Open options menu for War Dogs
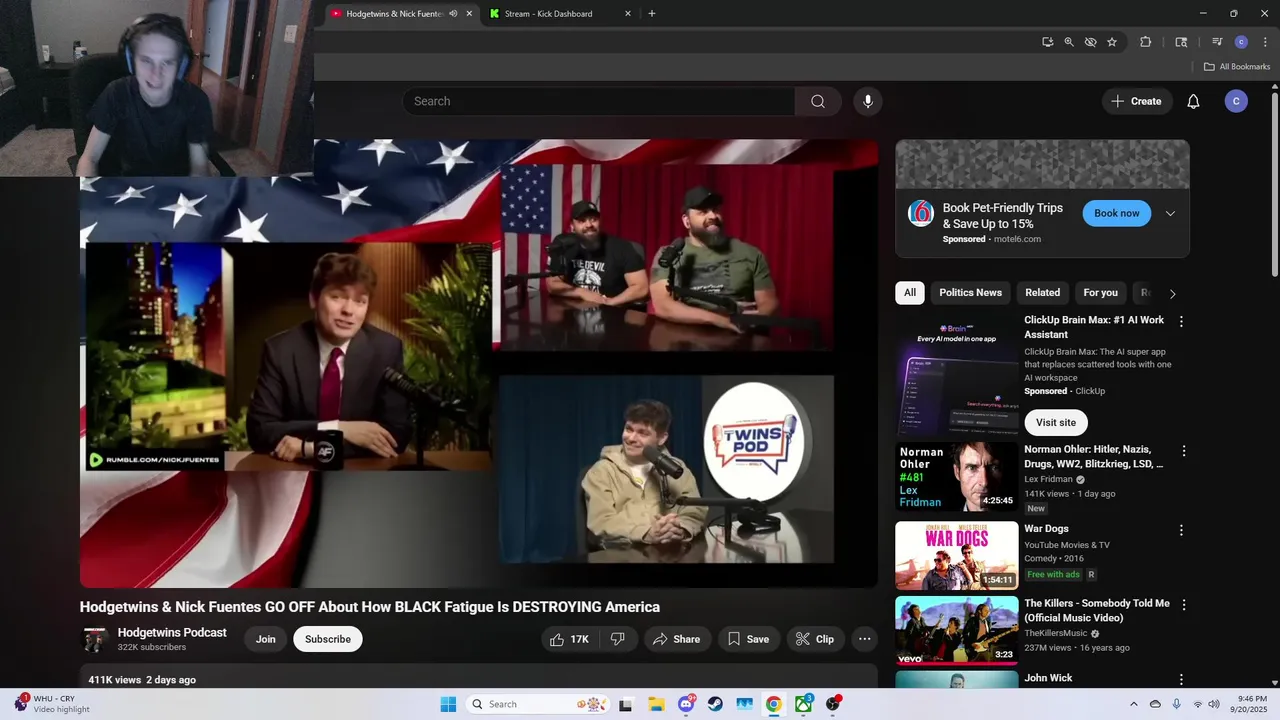The height and width of the screenshot is (720, 1280). [1181, 530]
